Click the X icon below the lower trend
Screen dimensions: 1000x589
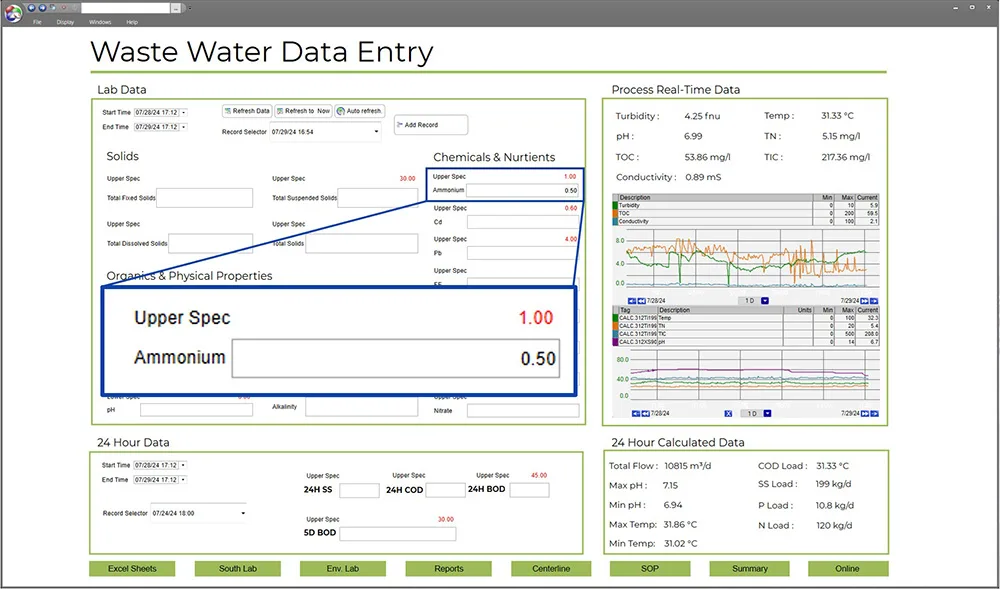point(728,413)
